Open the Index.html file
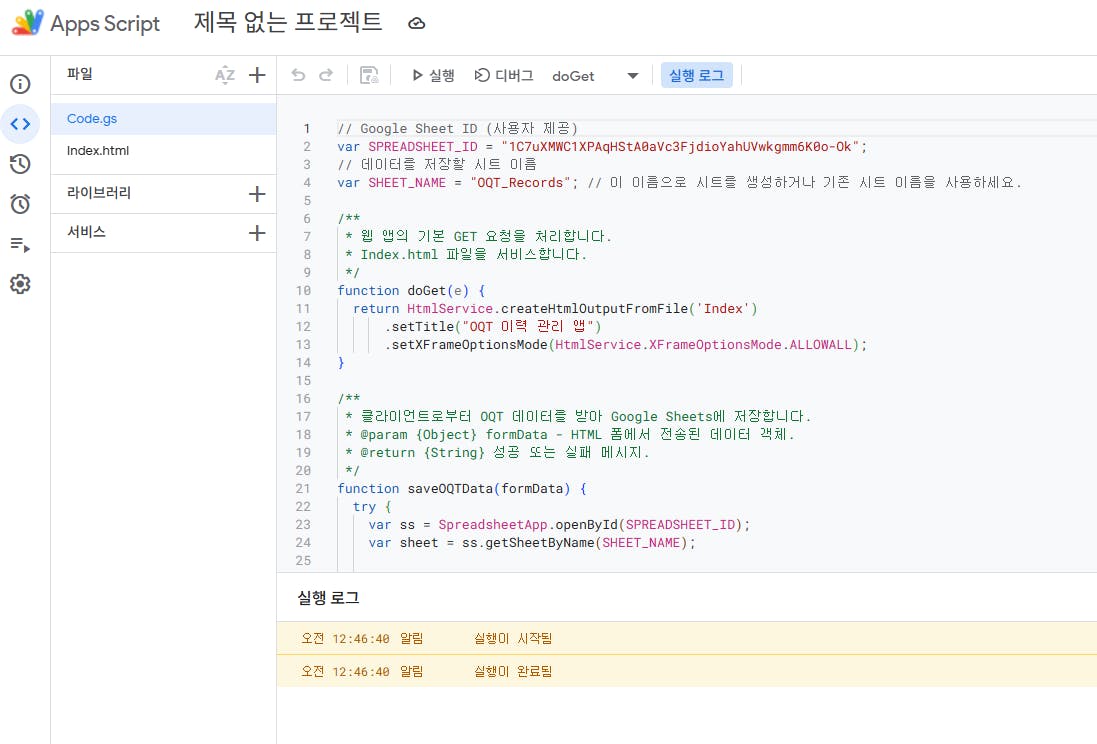Image resolution: width=1097 pixels, height=744 pixels. [164, 150]
